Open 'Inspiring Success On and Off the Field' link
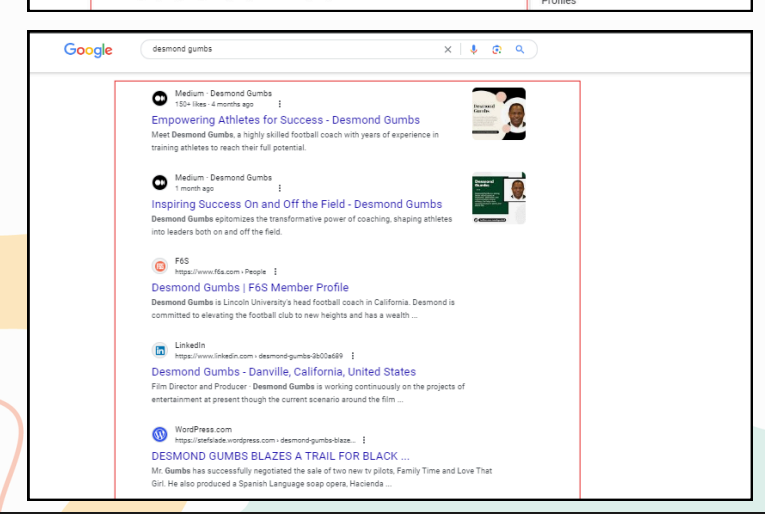Screen dimensions: 765x514 click(296, 204)
